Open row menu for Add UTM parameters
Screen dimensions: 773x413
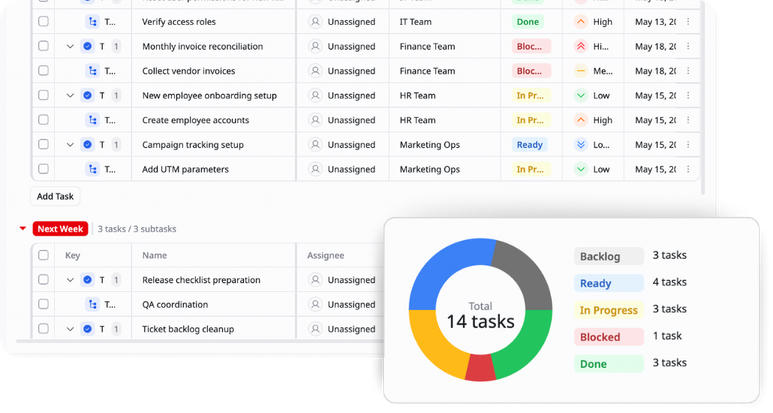point(688,170)
